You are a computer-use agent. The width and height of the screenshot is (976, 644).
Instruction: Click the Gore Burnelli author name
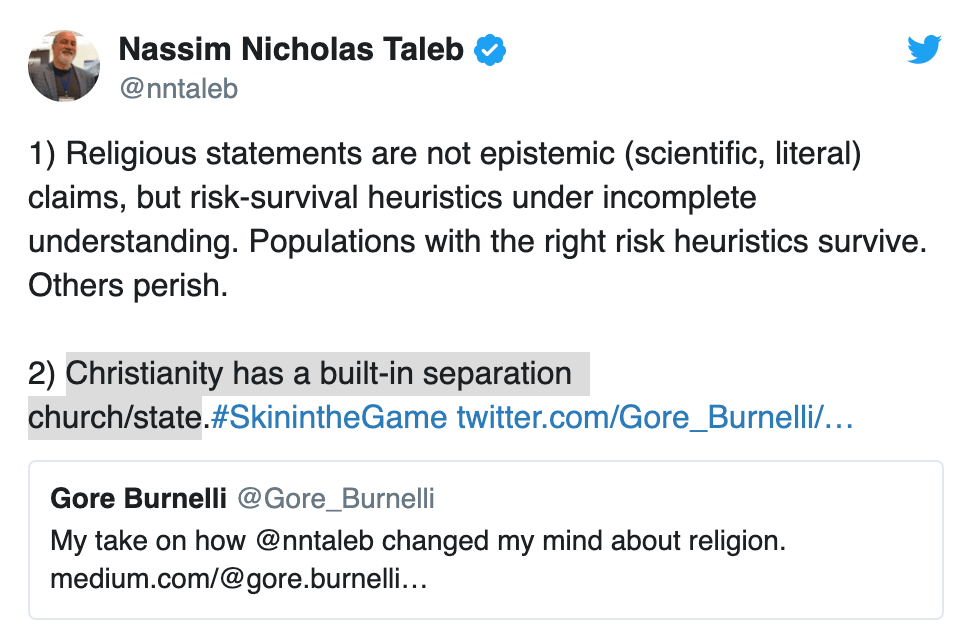(139, 498)
